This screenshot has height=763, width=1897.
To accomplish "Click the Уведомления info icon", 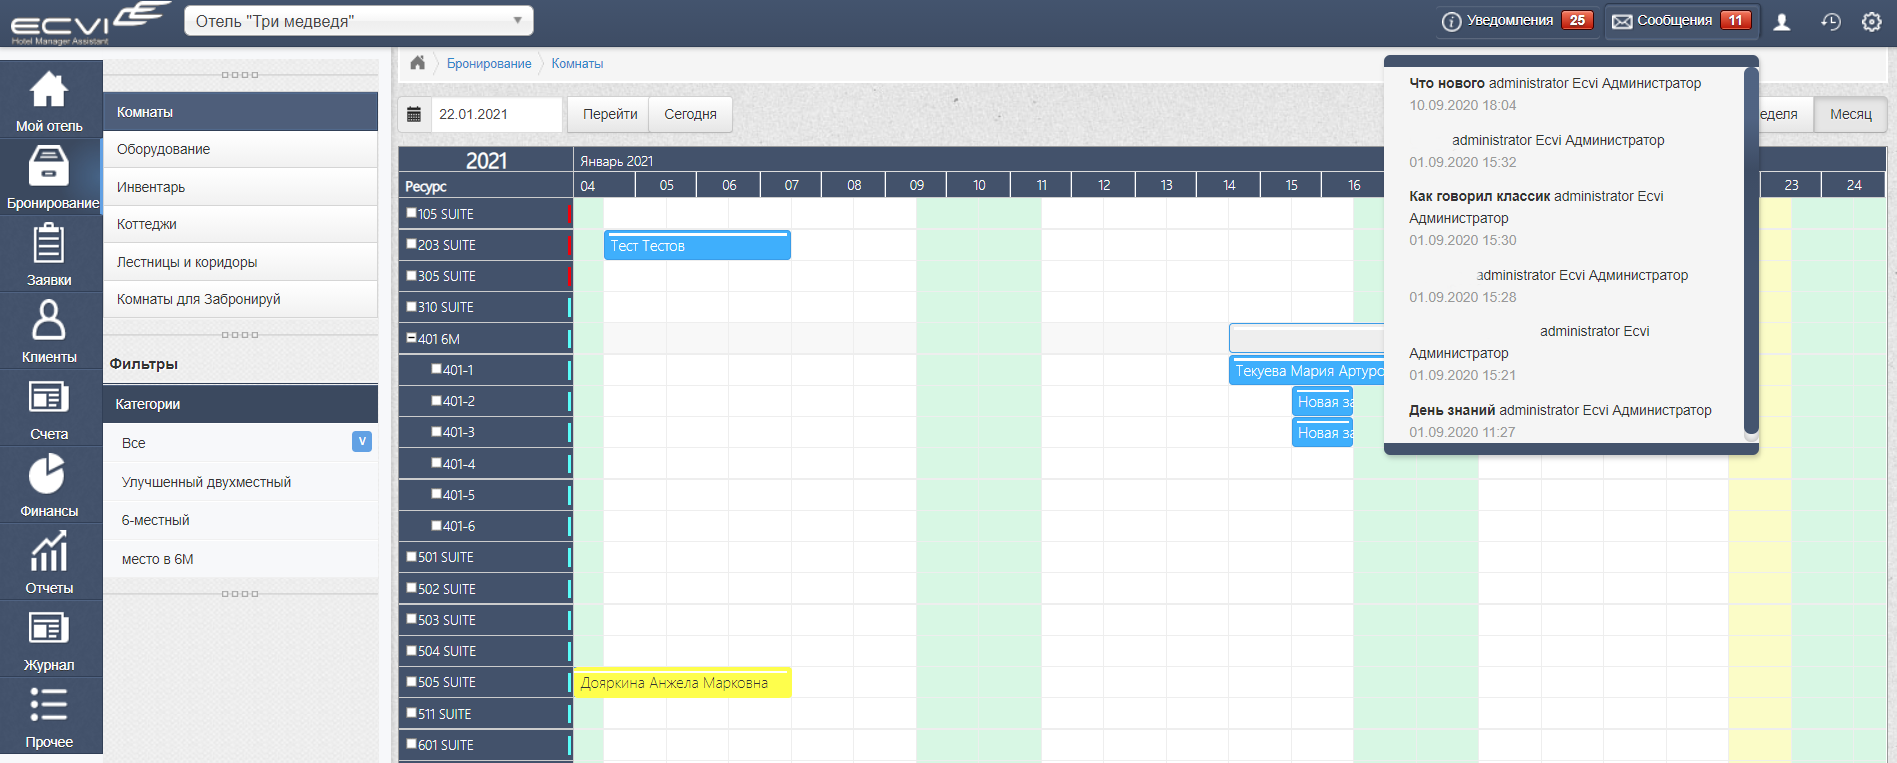I will click(x=1451, y=21).
